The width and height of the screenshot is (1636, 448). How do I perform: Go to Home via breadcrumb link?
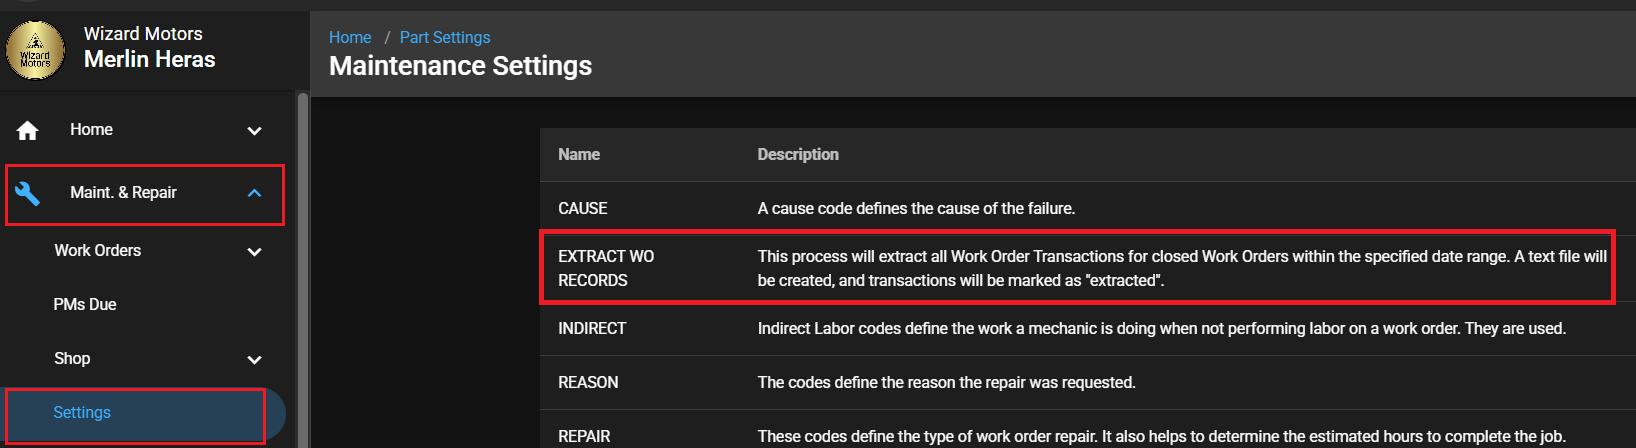[350, 37]
